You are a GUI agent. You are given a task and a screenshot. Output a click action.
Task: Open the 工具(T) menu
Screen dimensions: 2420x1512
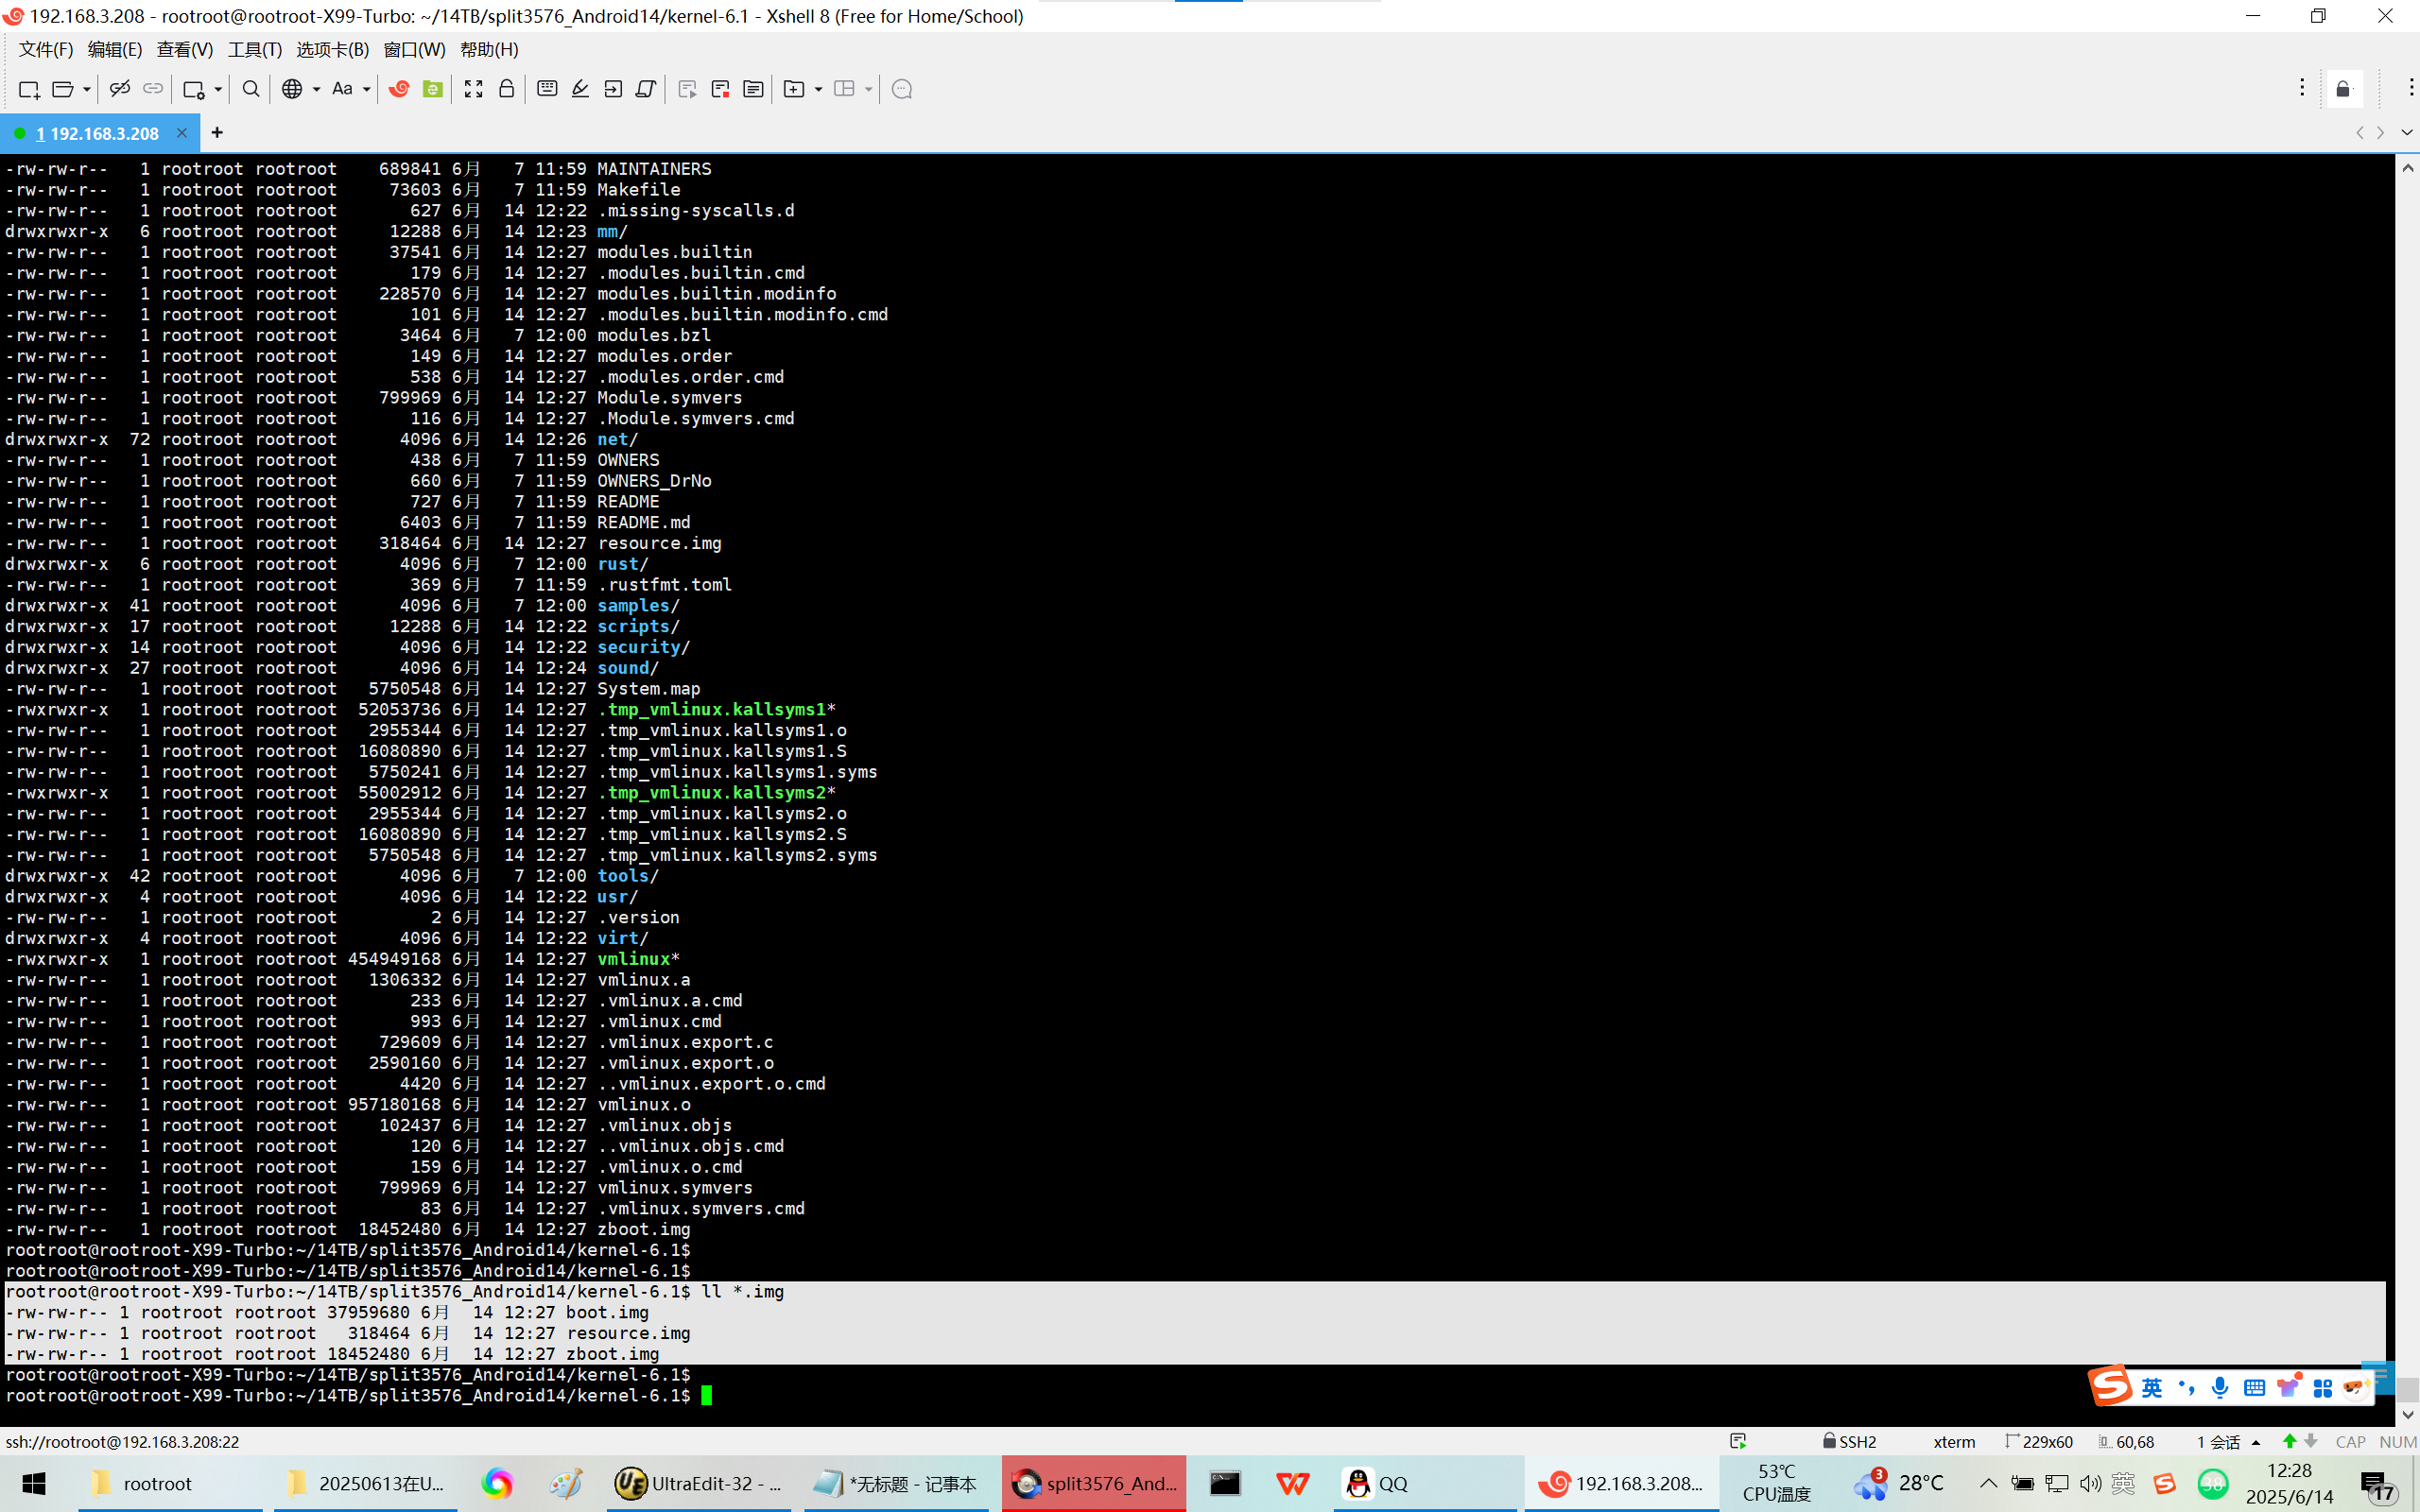(x=254, y=49)
